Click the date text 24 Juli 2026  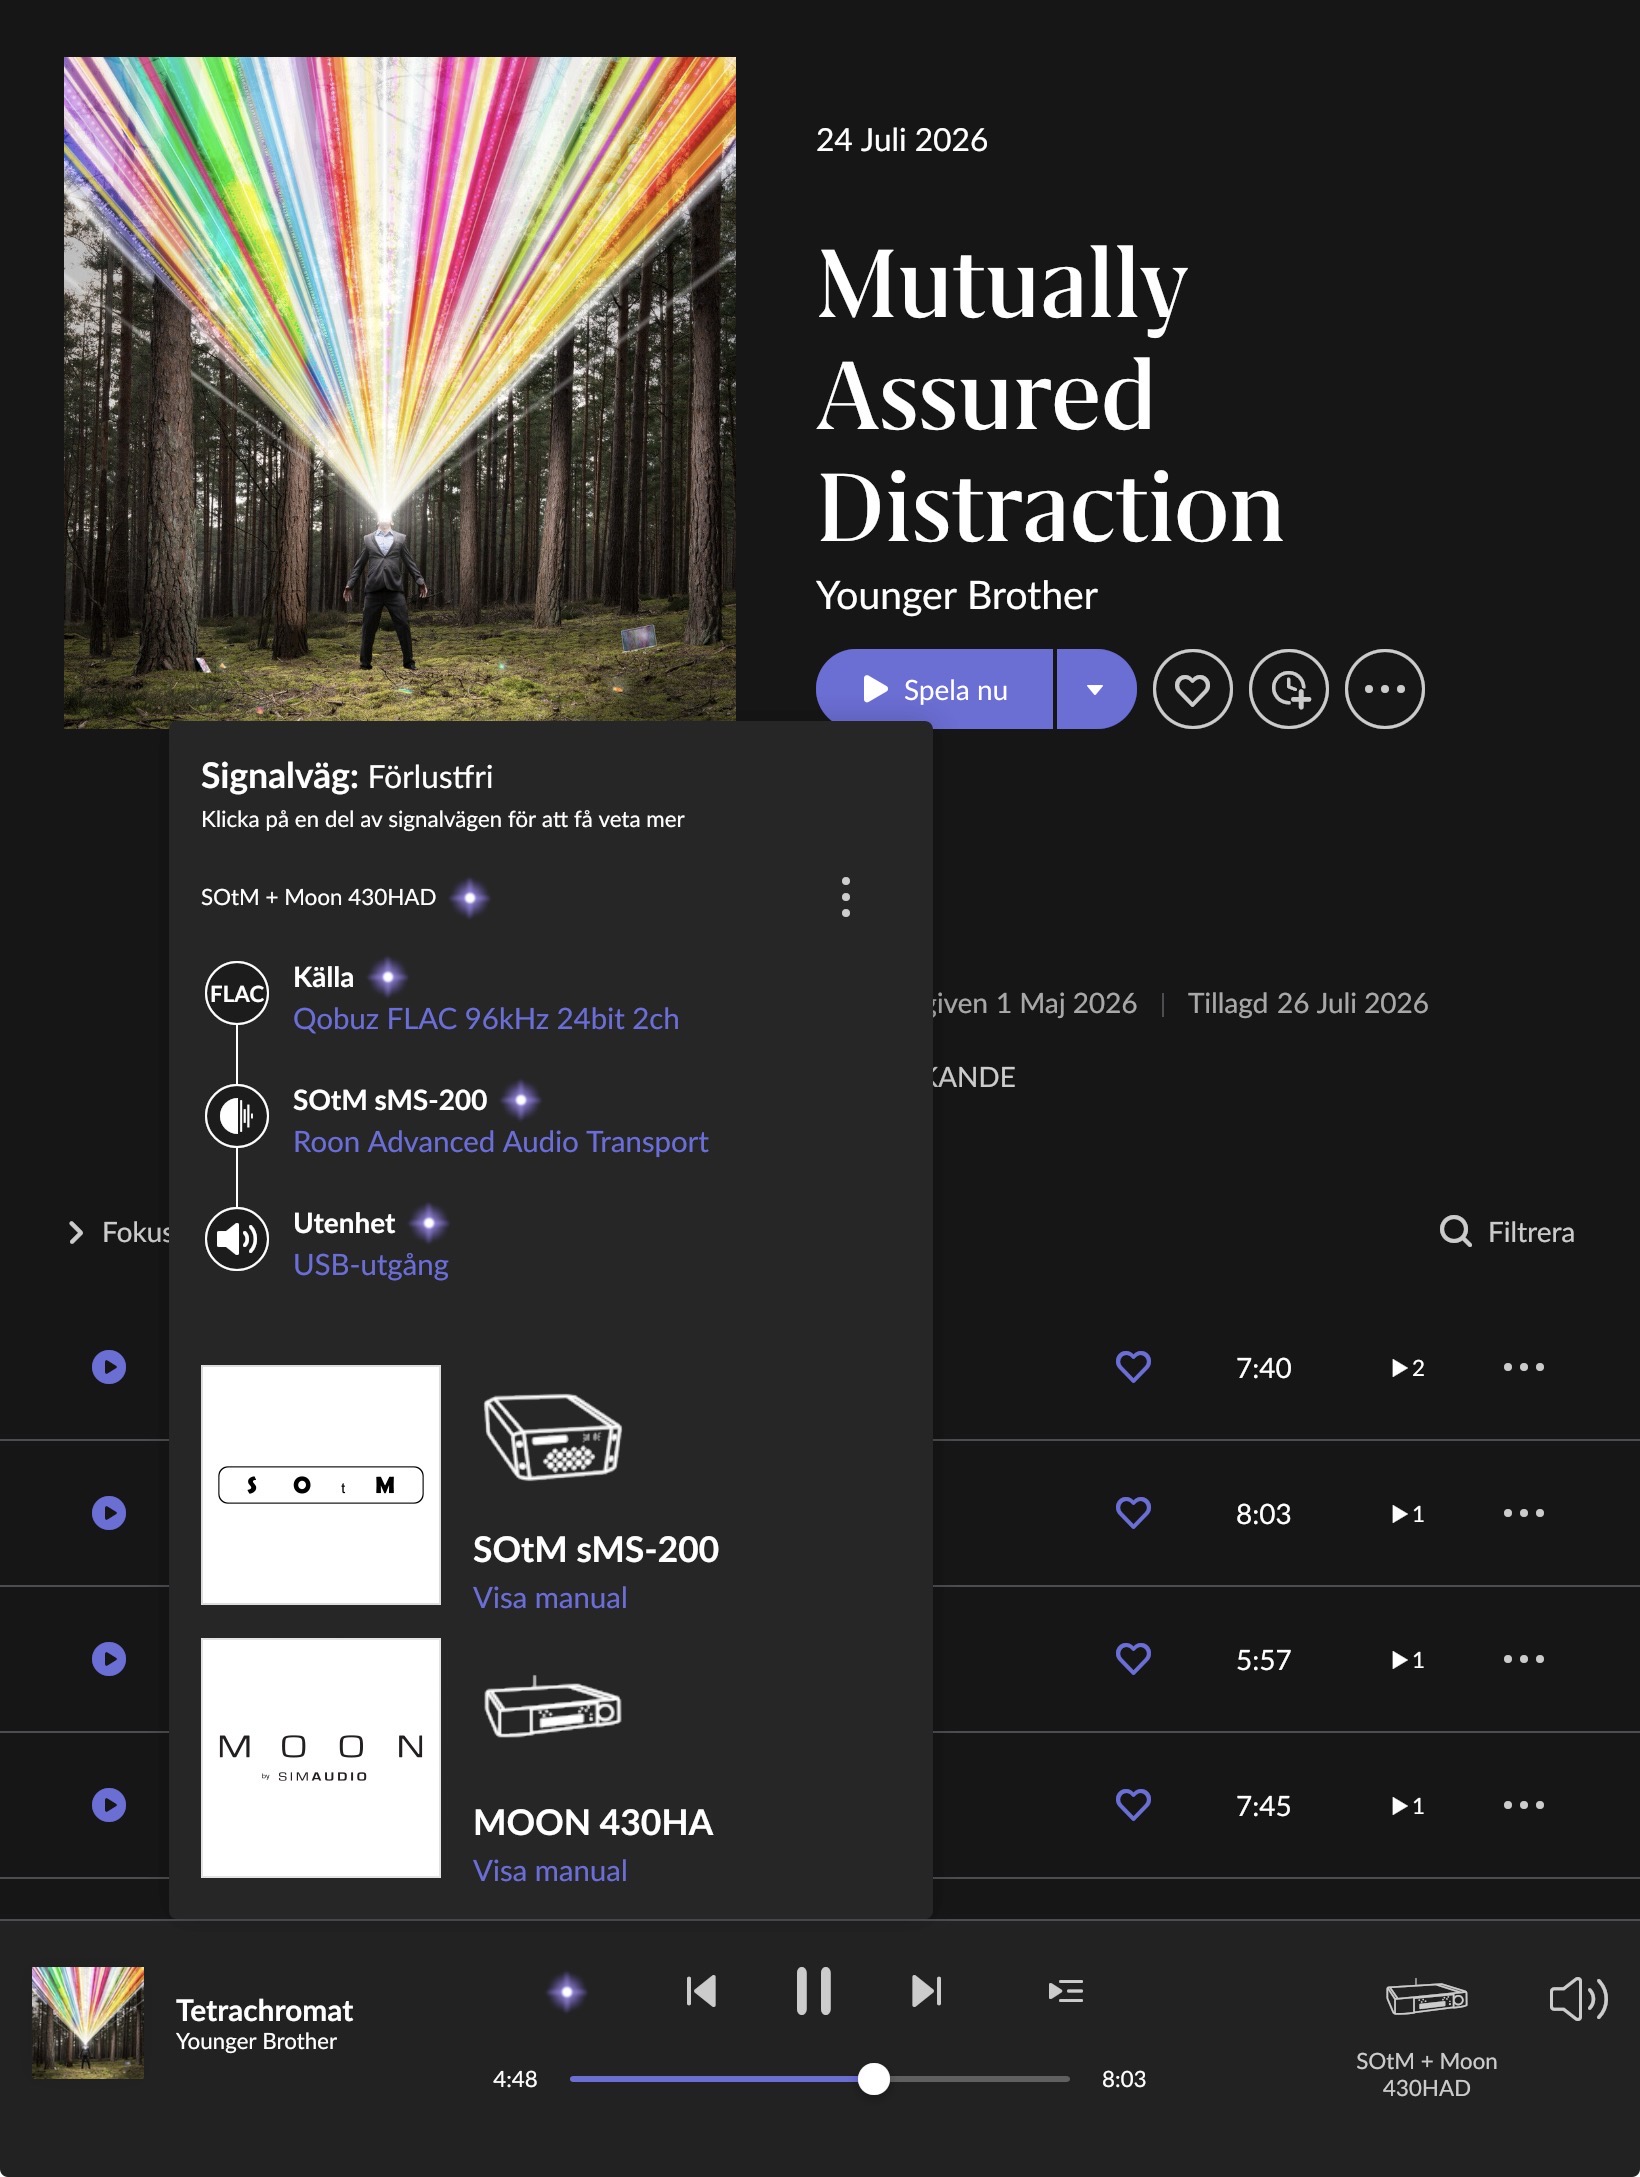(x=902, y=140)
